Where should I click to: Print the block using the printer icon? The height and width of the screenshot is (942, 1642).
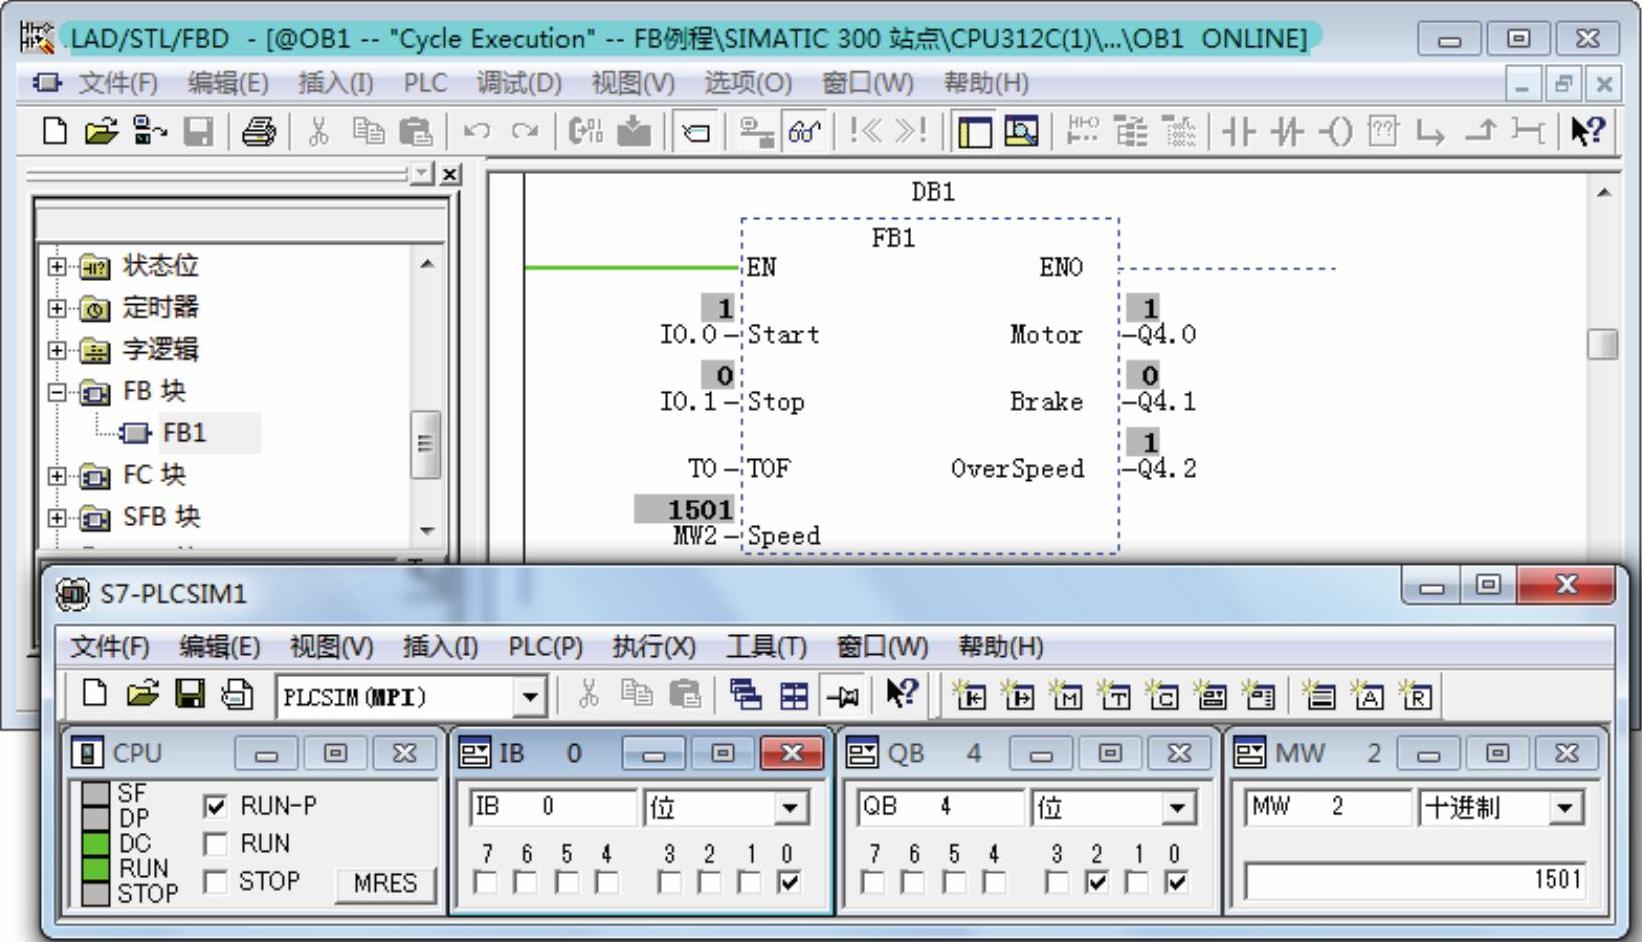point(259,131)
